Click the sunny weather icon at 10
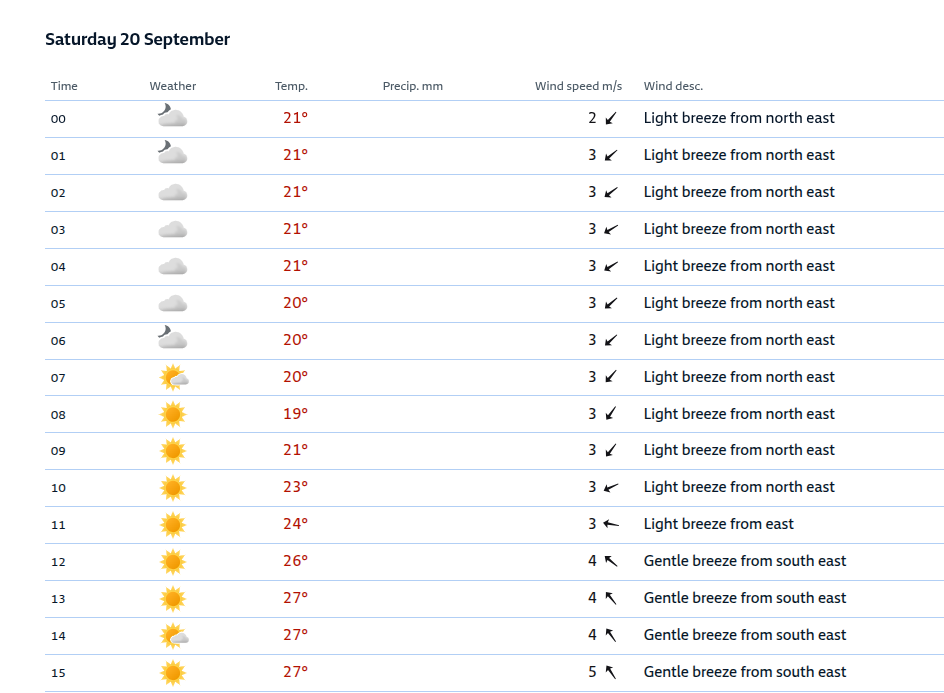944x693 pixels. tap(173, 488)
